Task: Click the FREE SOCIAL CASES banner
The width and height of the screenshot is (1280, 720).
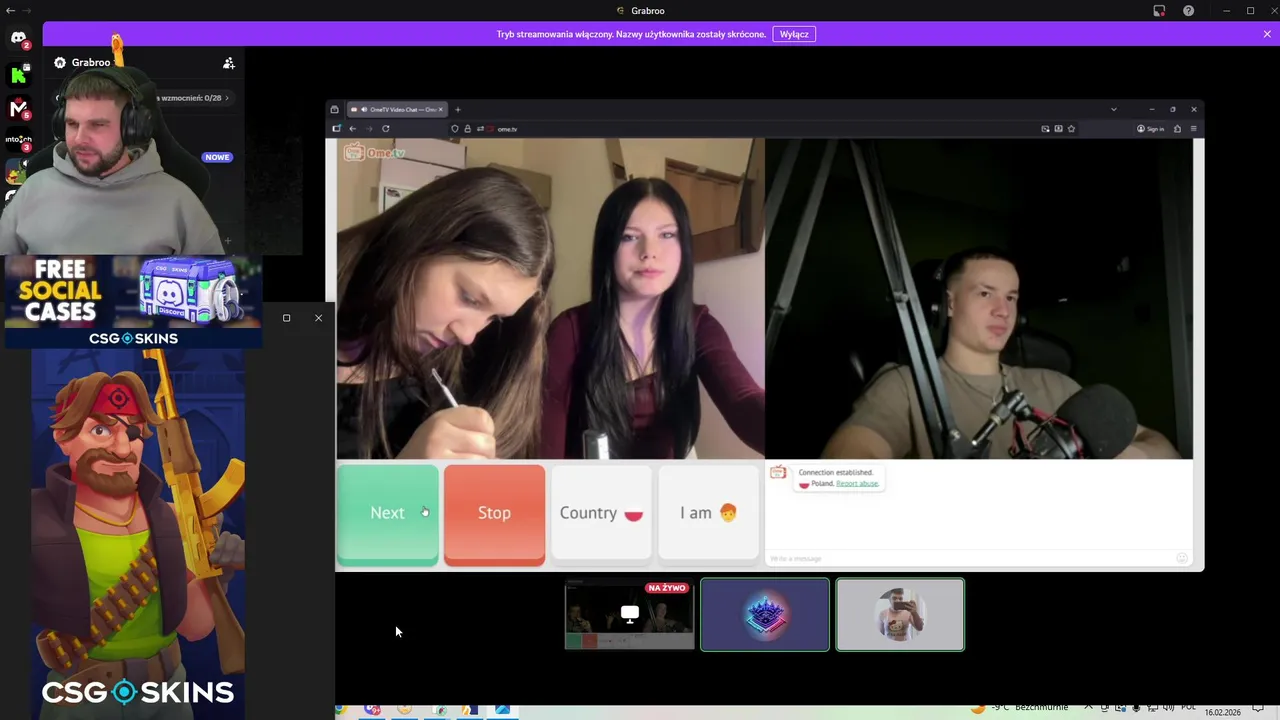Action: click(133, 302)
